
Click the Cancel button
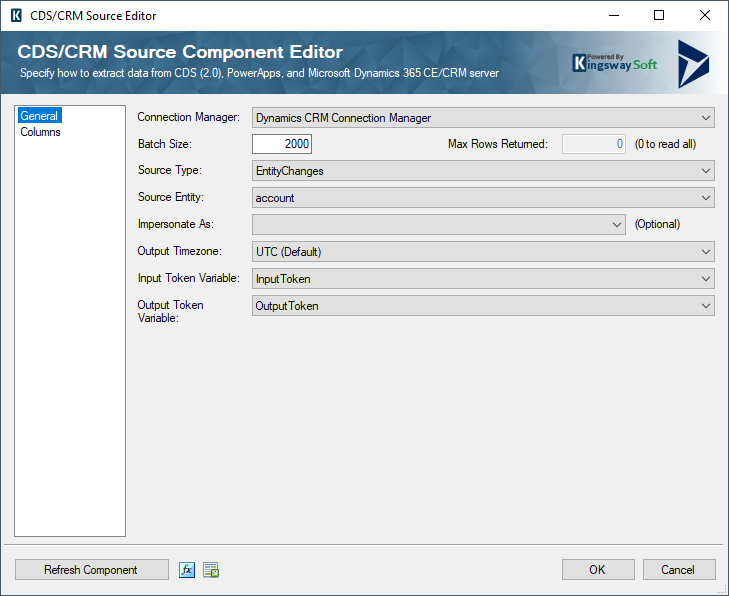pyautogui.click(x=679, y=570)
